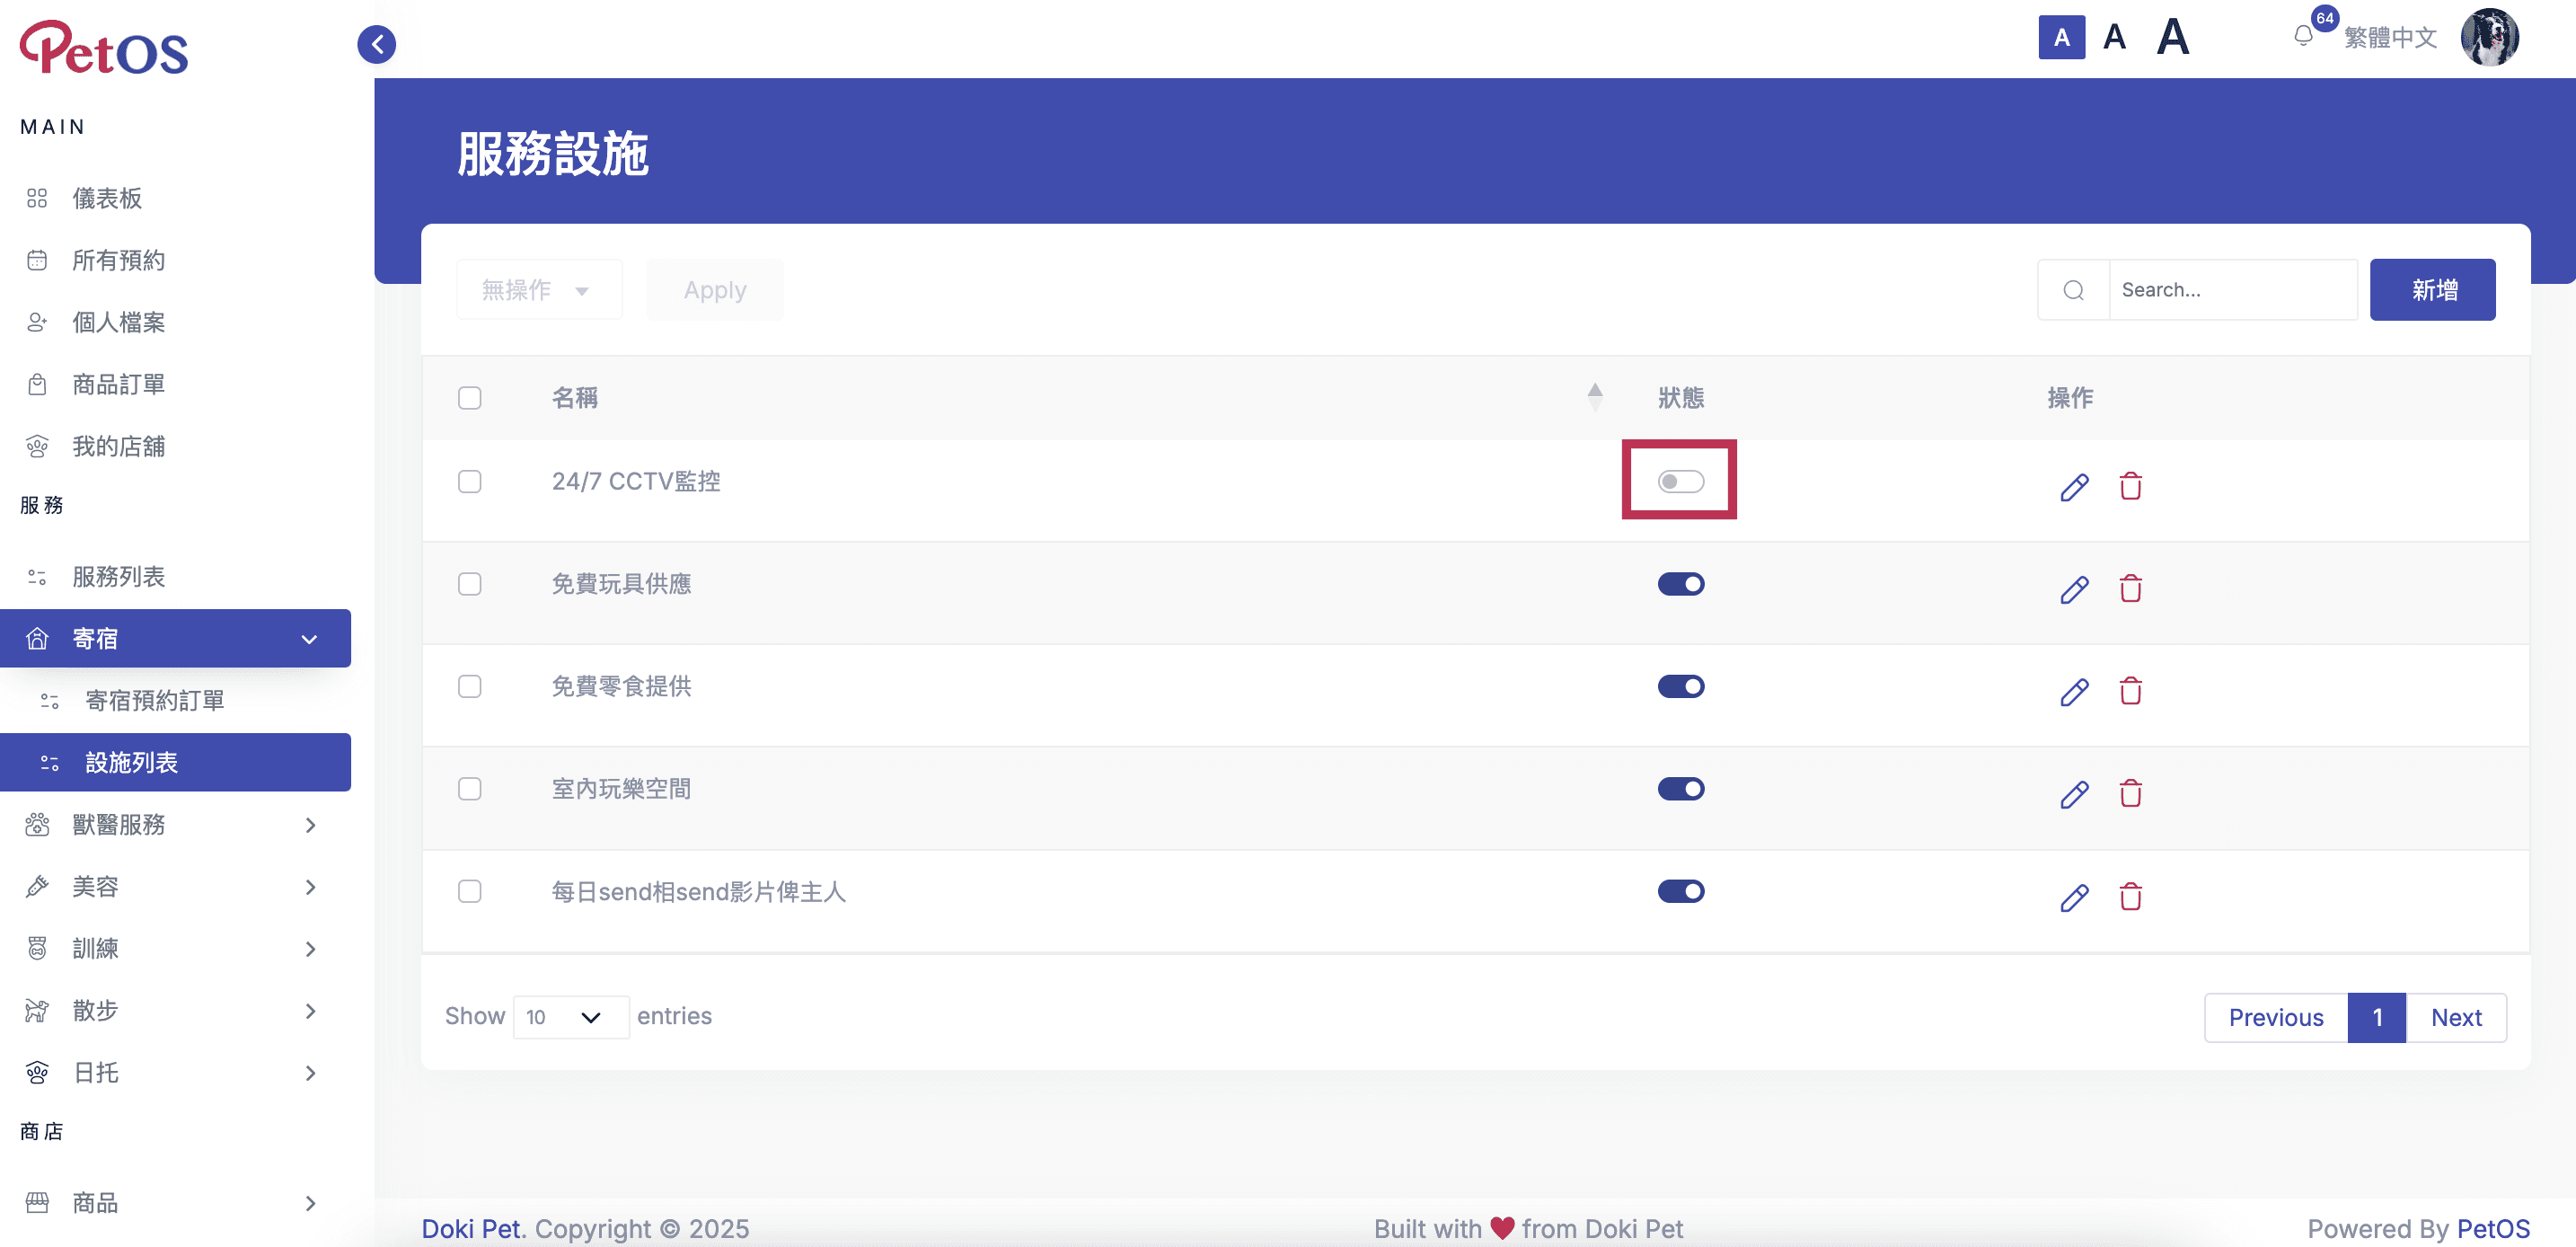The height and width of the screenshot is (1247, 2576).
Task: Collapse the sidebar with the back arrow
Action: coord(377,44)
